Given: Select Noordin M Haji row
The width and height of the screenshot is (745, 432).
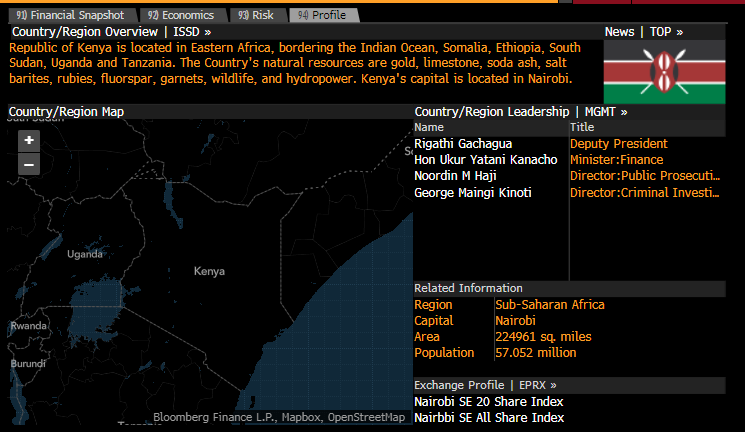Looking at the screenshot, I should point(455,176).
